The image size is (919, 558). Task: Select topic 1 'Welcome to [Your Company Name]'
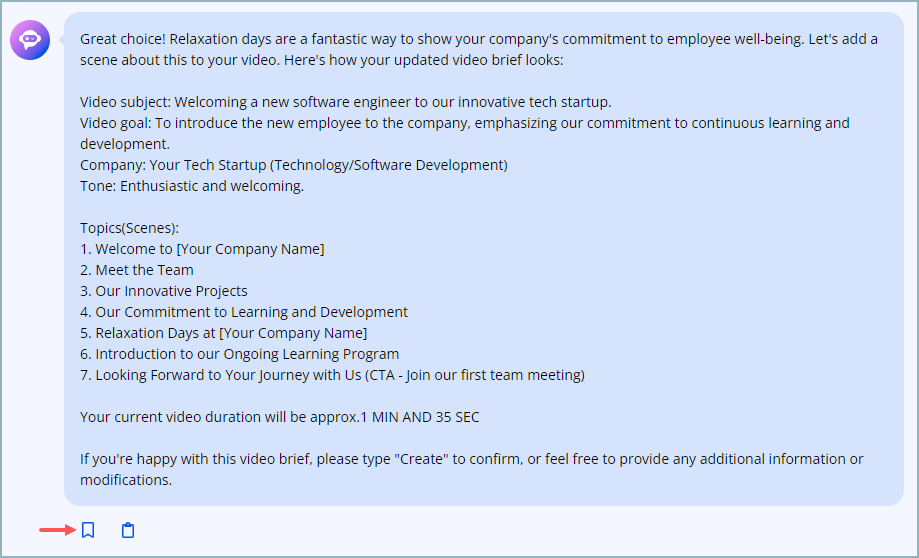click(x=202, y=249)
